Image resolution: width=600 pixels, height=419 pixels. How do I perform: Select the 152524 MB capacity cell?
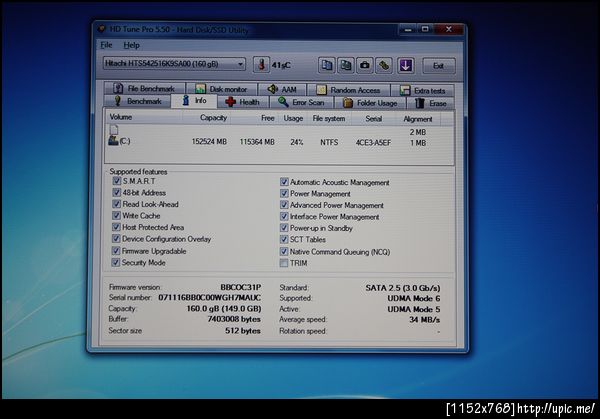tap(209, 142)
